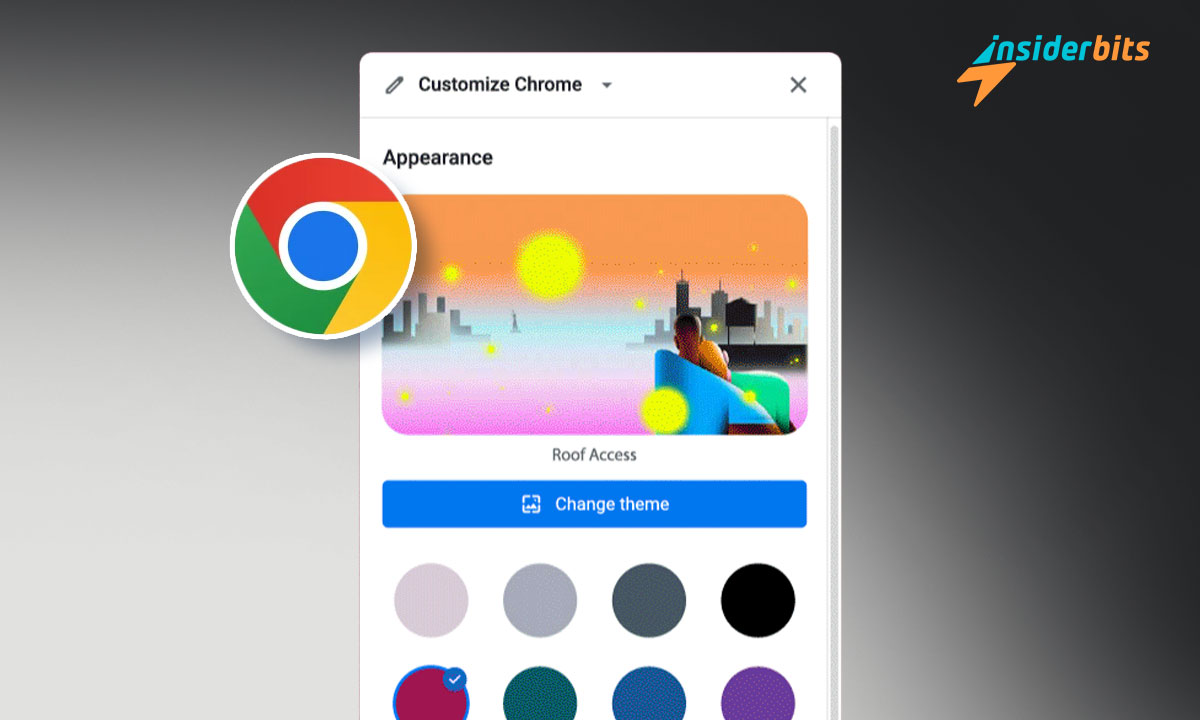
Task: Pick the blue color swatch
Action: [x=649, y=698]
